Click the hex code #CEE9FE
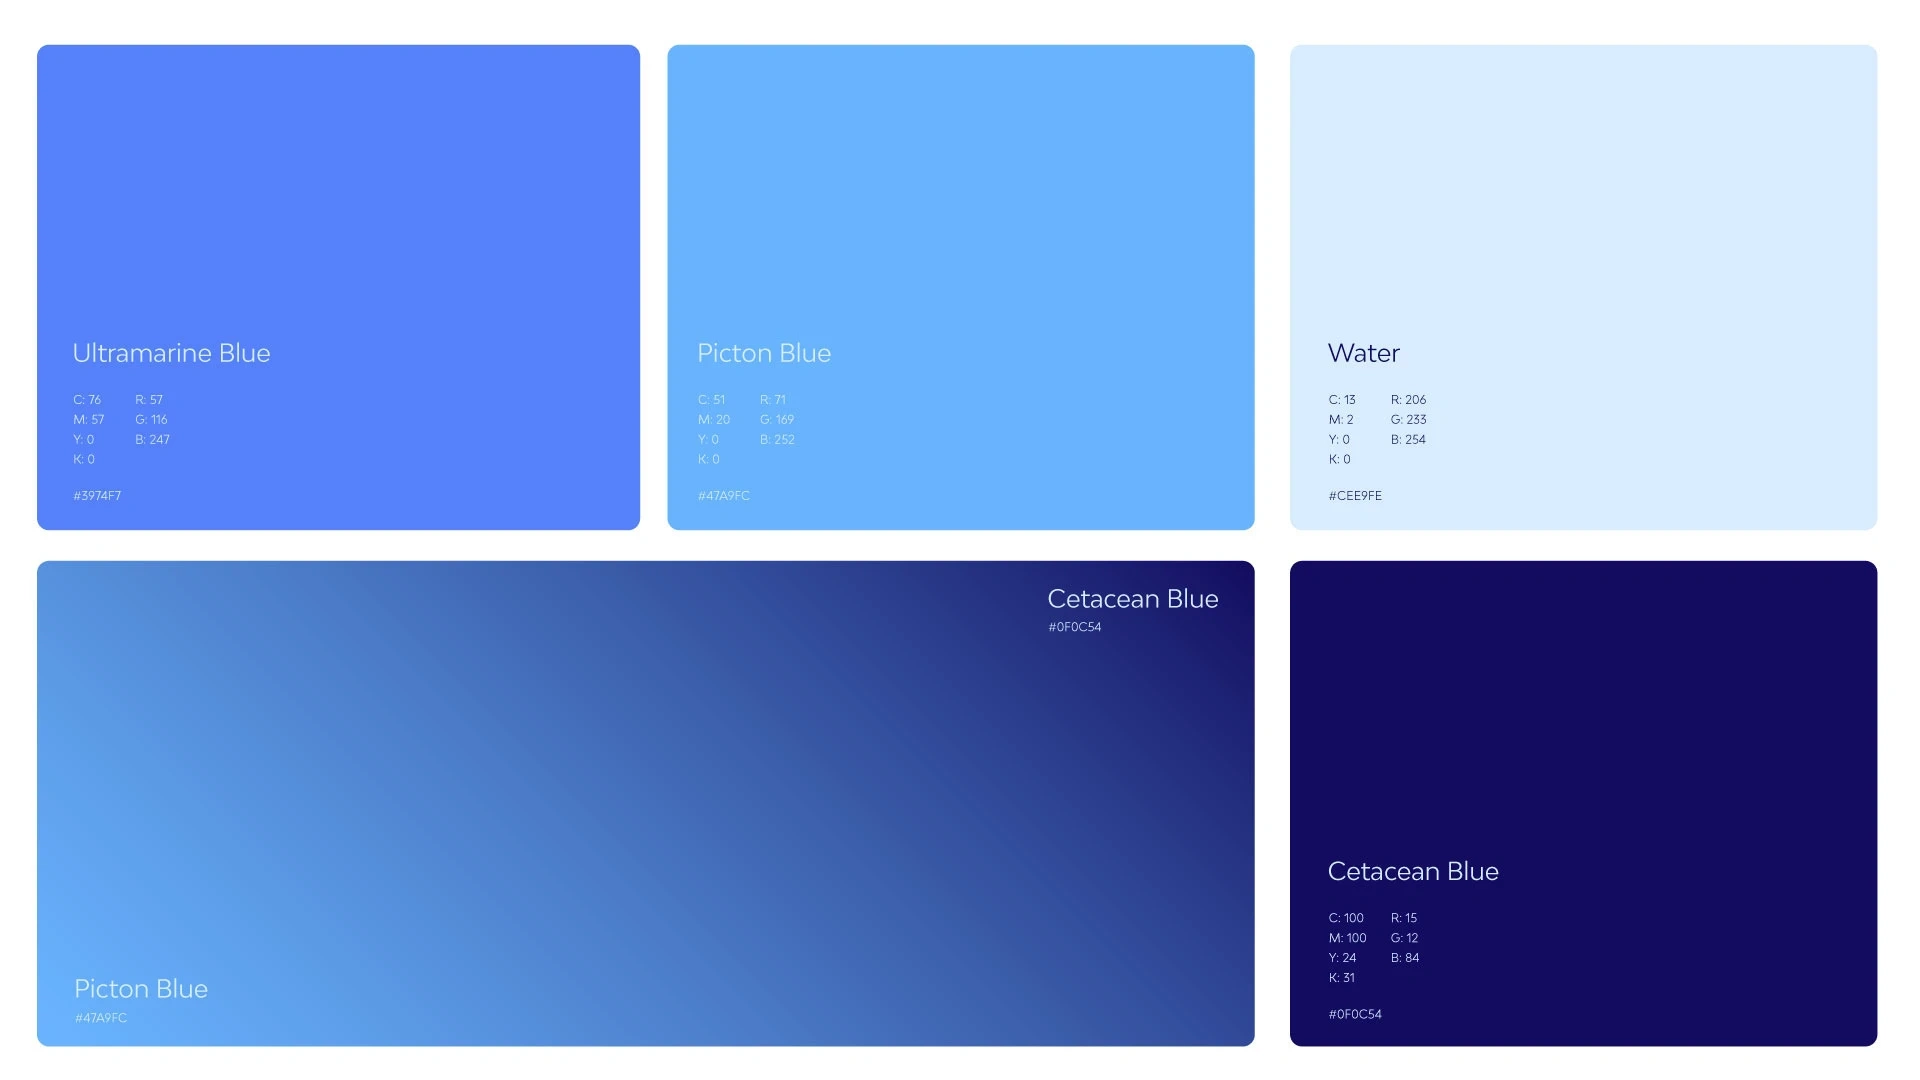Image resolution: width=1920 pixels, height=1080 pixels. pyautogui.click(x=1354, y=495)
